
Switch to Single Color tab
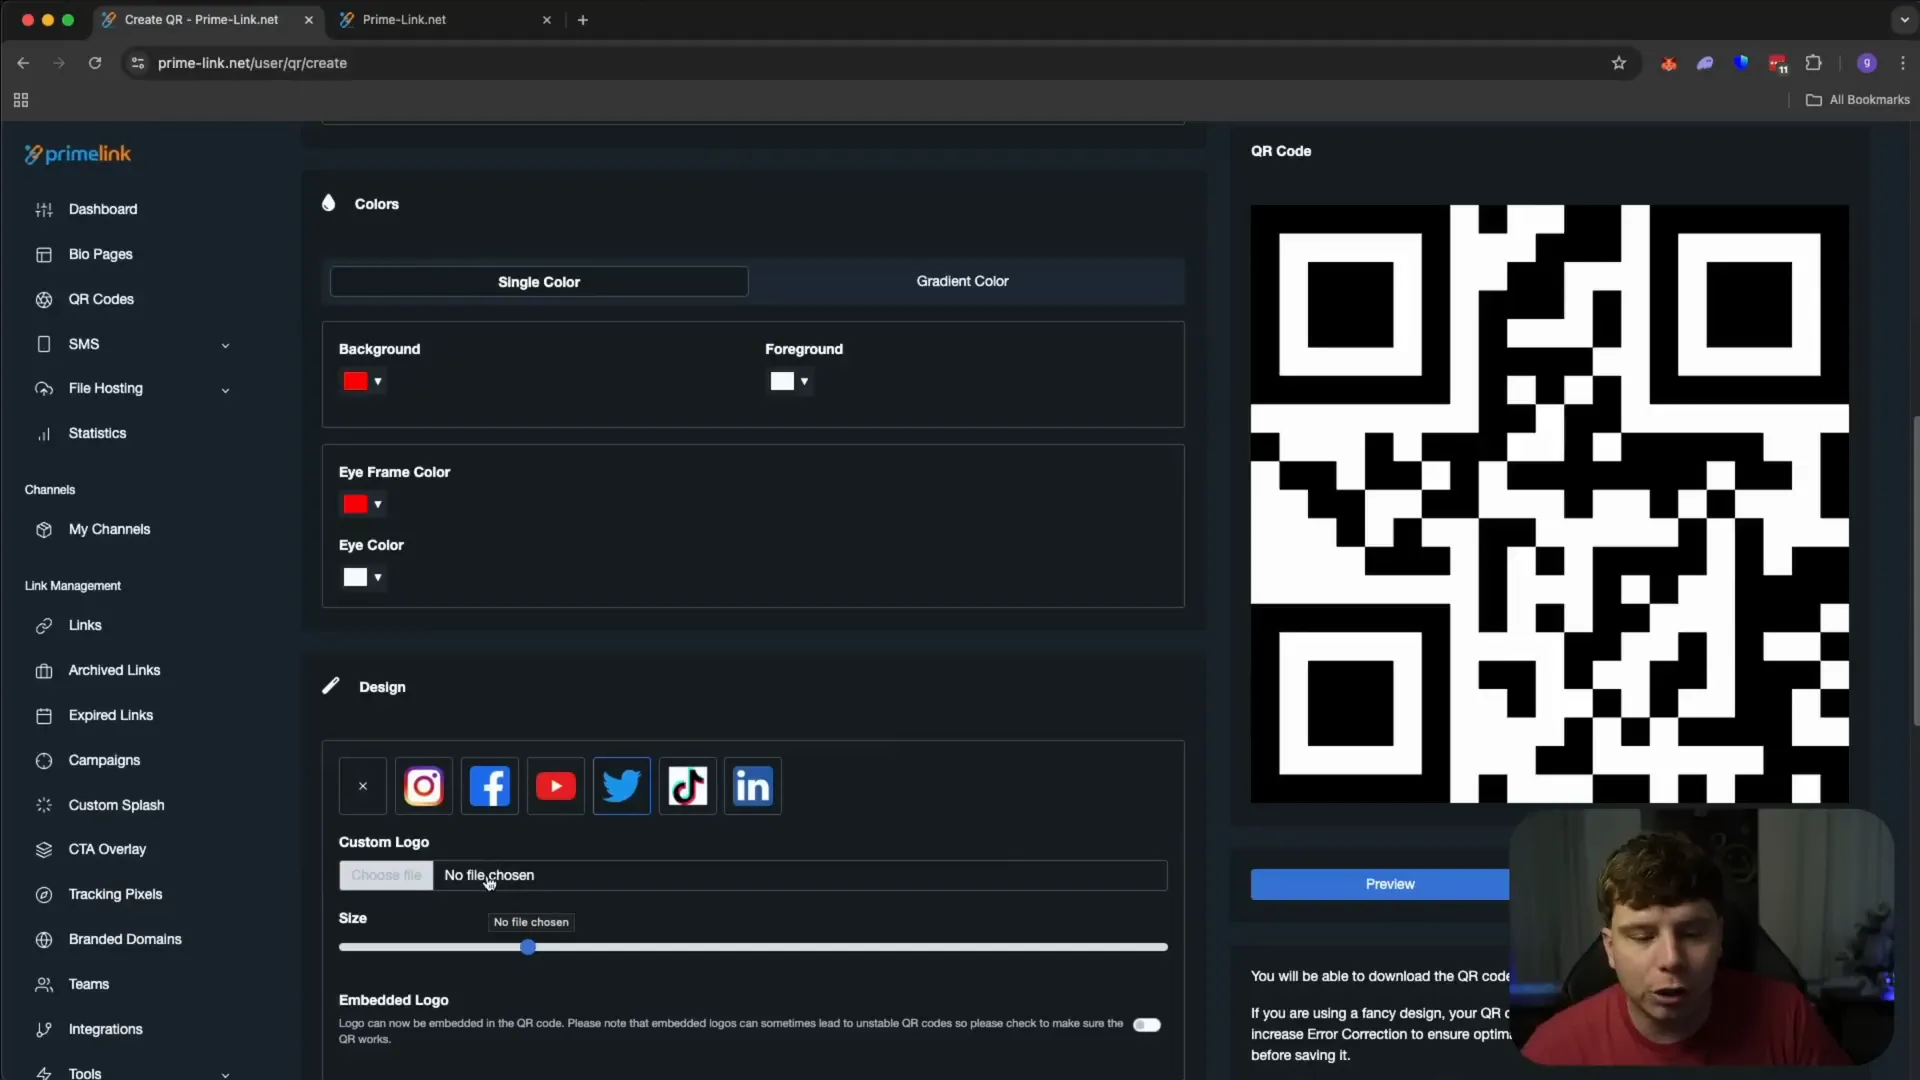pos(539,281)
